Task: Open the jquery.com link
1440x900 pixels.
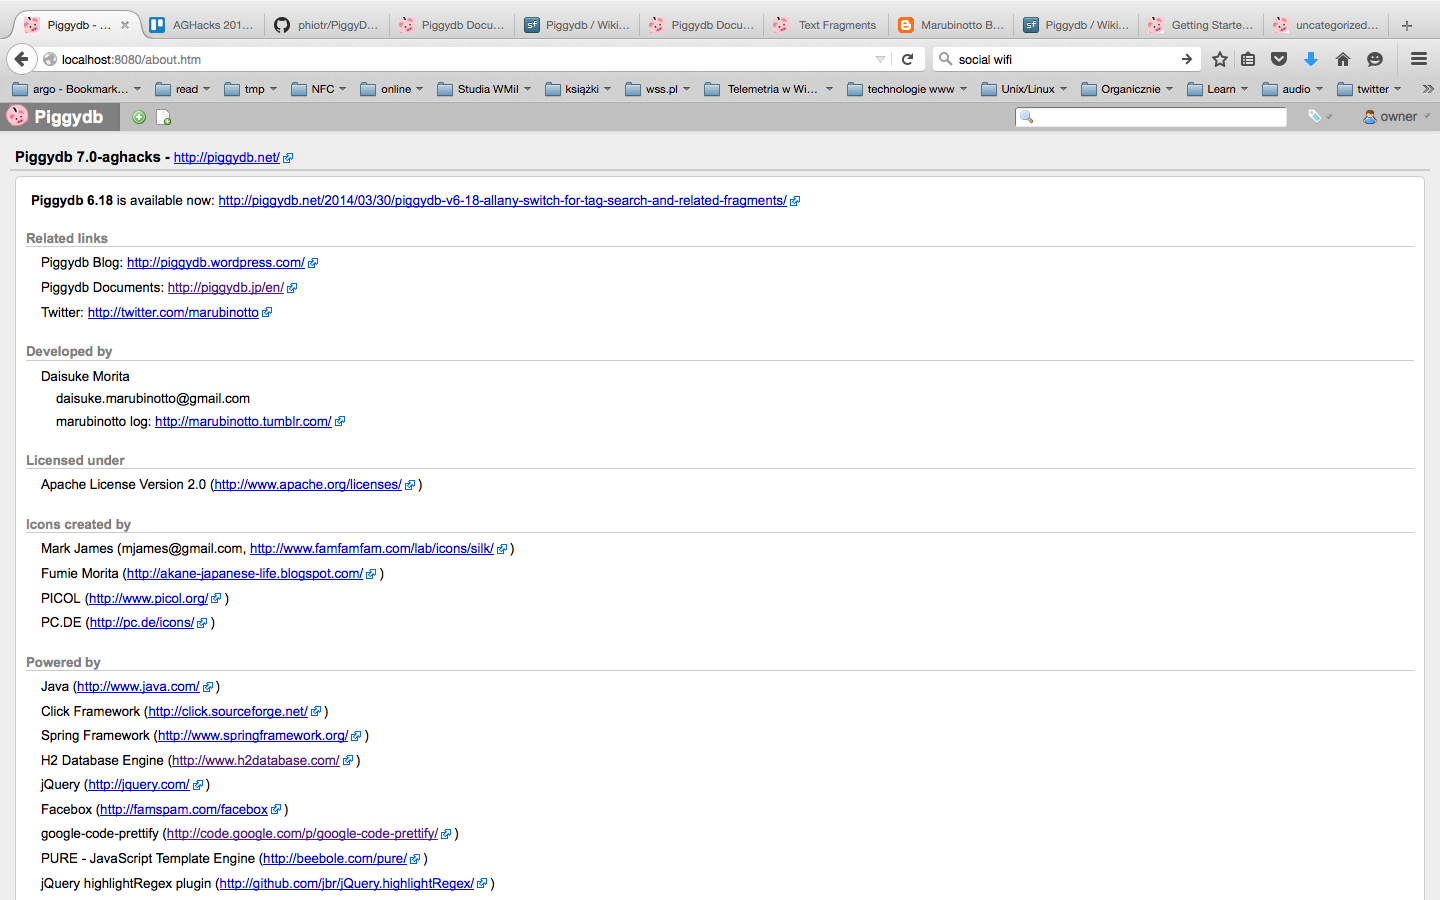Action: coord(139,785)
